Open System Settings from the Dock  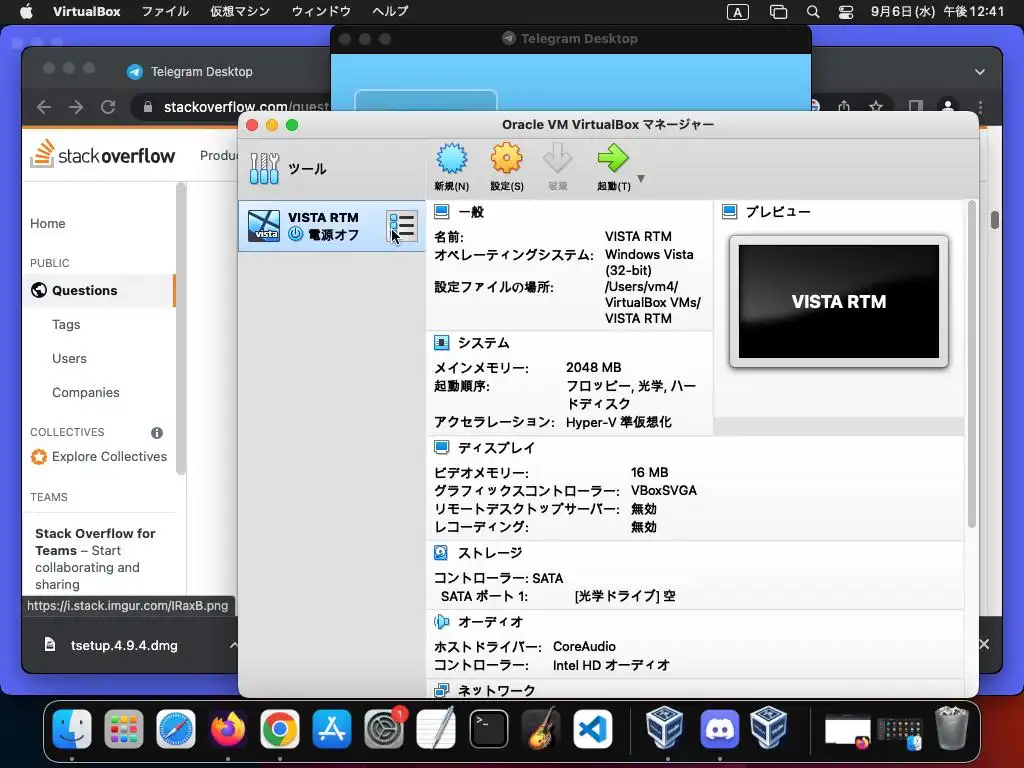pyautogui.click(x=384, y=729)
